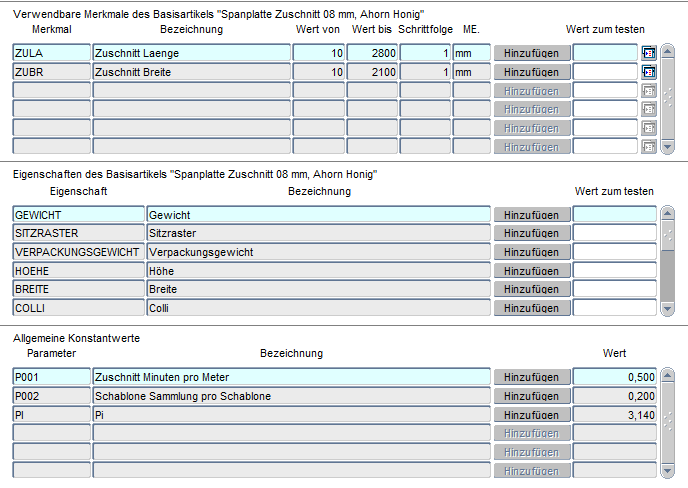688x488 pixels.
Task: Select the Wert bis field showing 2800
Action: [371, 53]
